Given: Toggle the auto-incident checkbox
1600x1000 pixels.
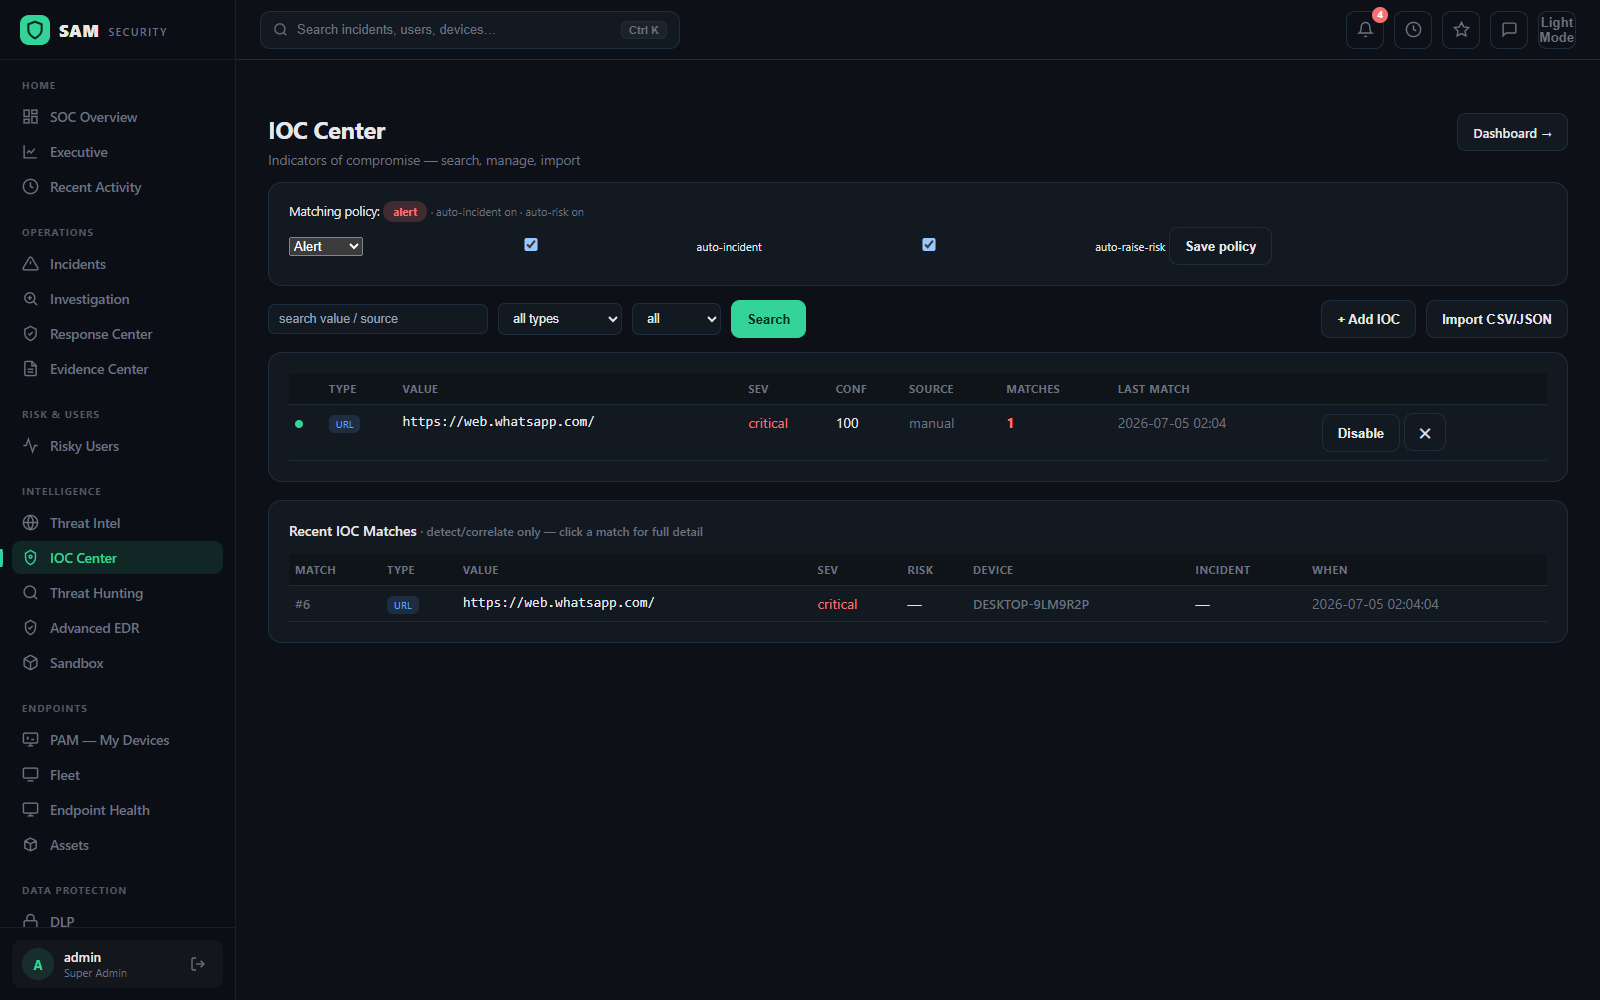Looking at the screenshot, I should (x=531, y=245).
